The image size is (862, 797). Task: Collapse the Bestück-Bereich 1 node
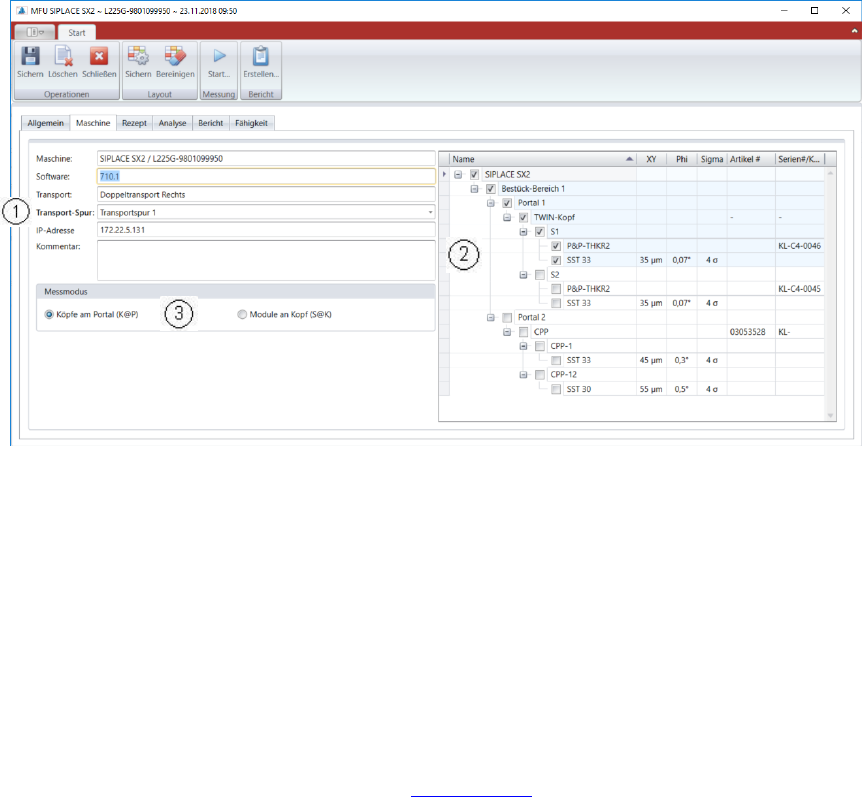[x=474, y=189]
